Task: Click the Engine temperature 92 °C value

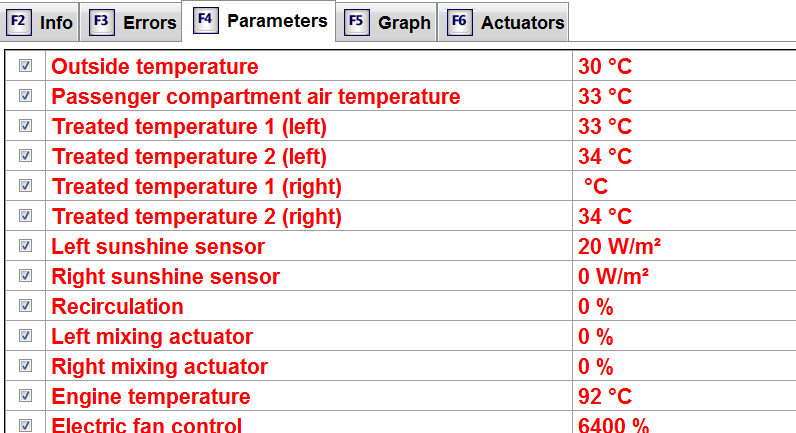Action: pos(604,396)
